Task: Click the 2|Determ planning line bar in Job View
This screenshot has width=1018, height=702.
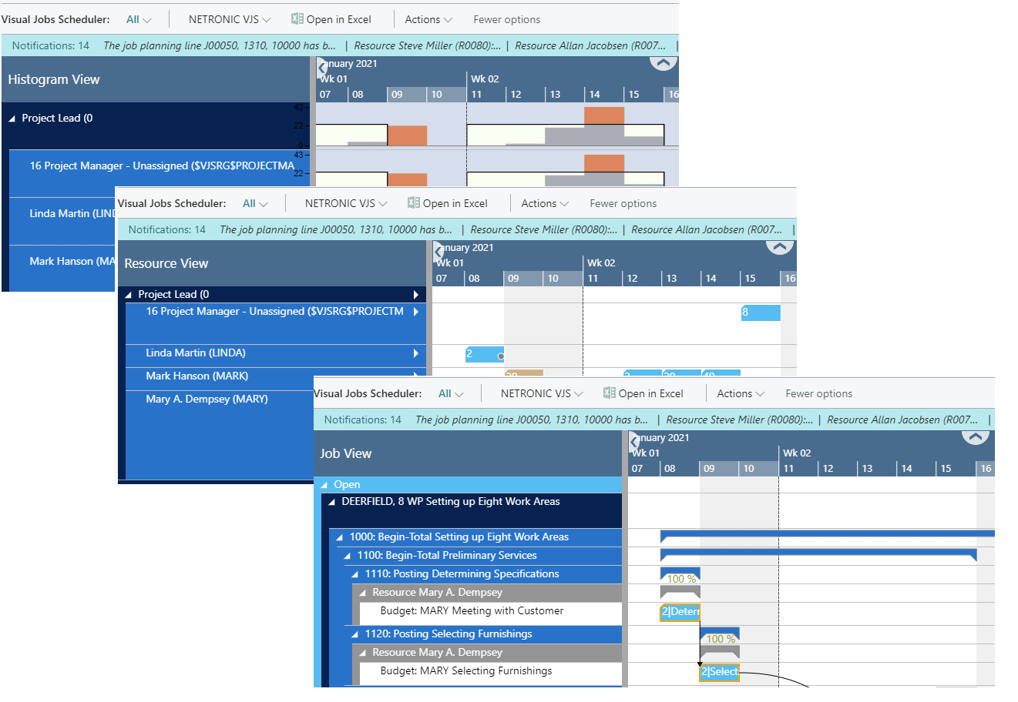Action: pyautogui.click(x=680, y=612)
